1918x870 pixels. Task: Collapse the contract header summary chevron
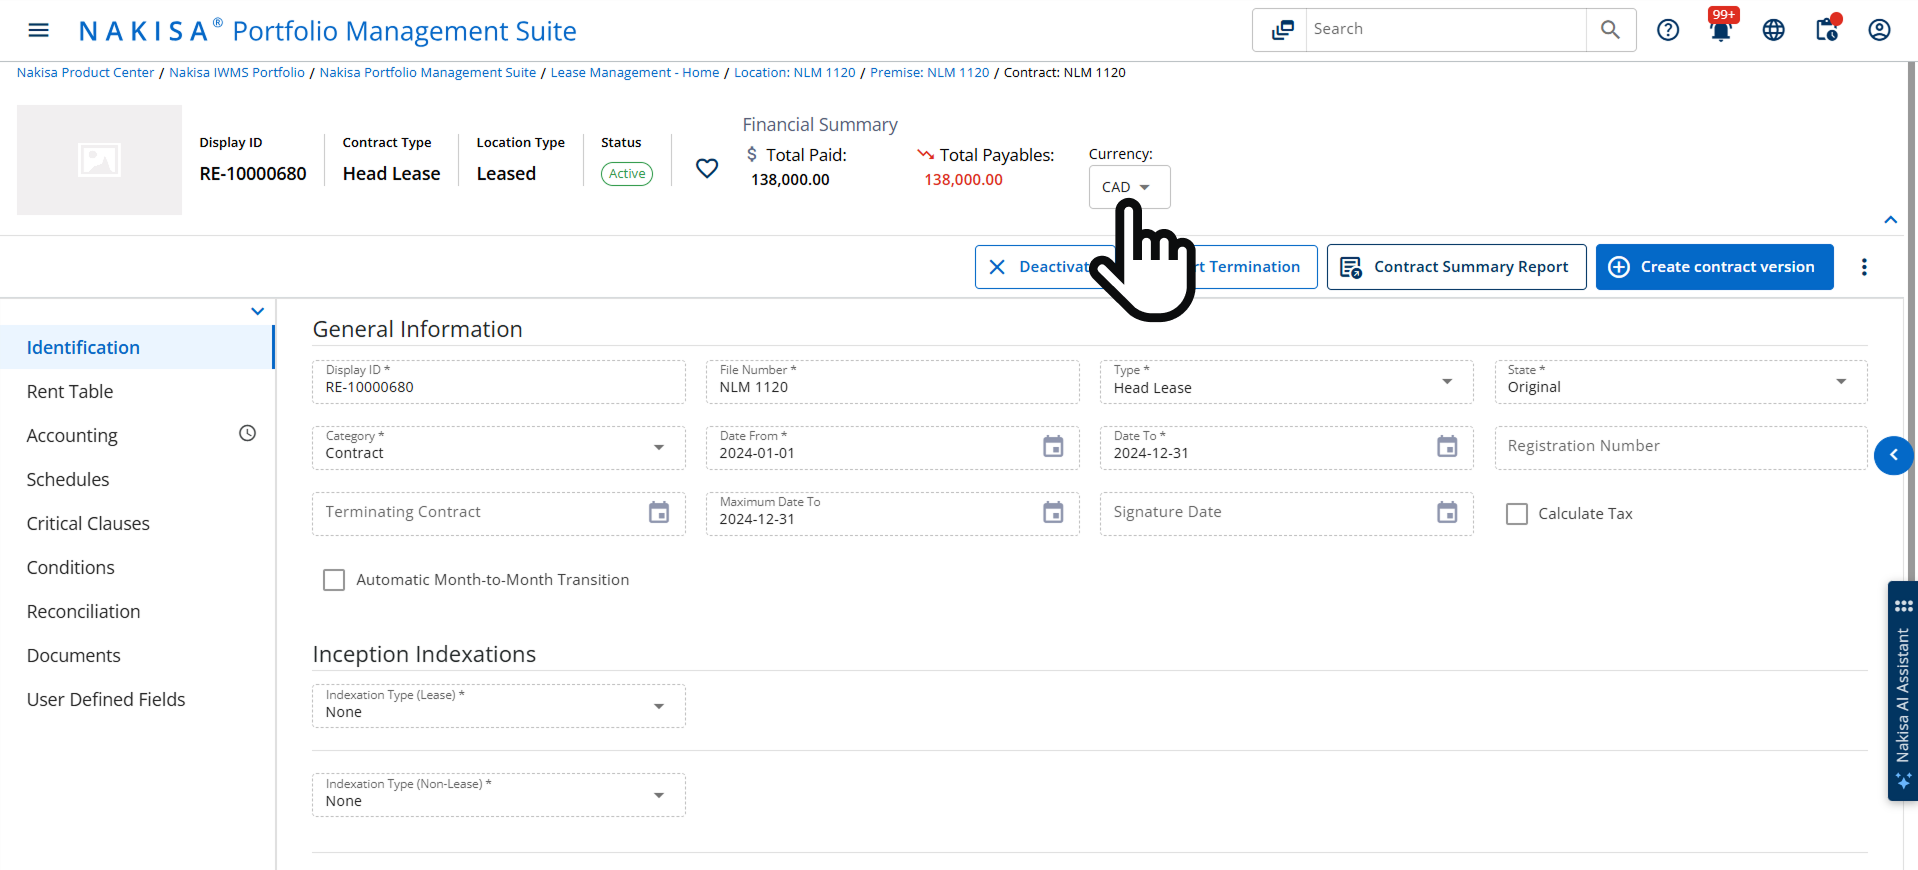tap(1891, 220)
